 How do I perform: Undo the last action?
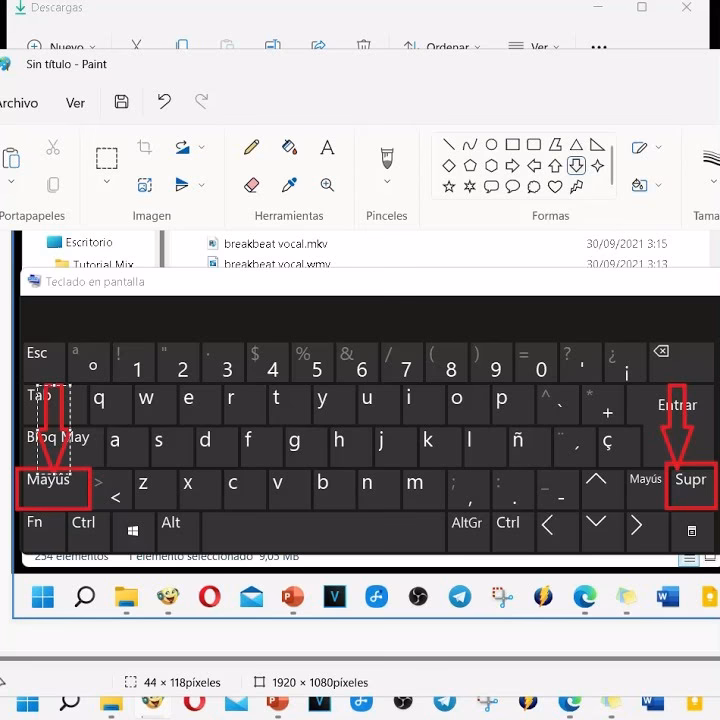pyautogui.click(x=164, y=102)
